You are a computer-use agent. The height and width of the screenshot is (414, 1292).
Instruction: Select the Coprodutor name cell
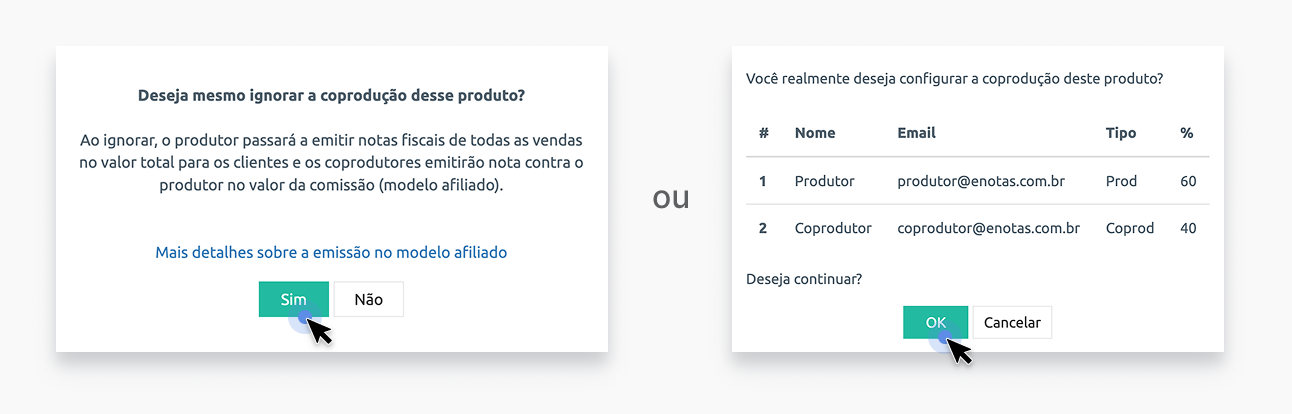pos(833,228)
